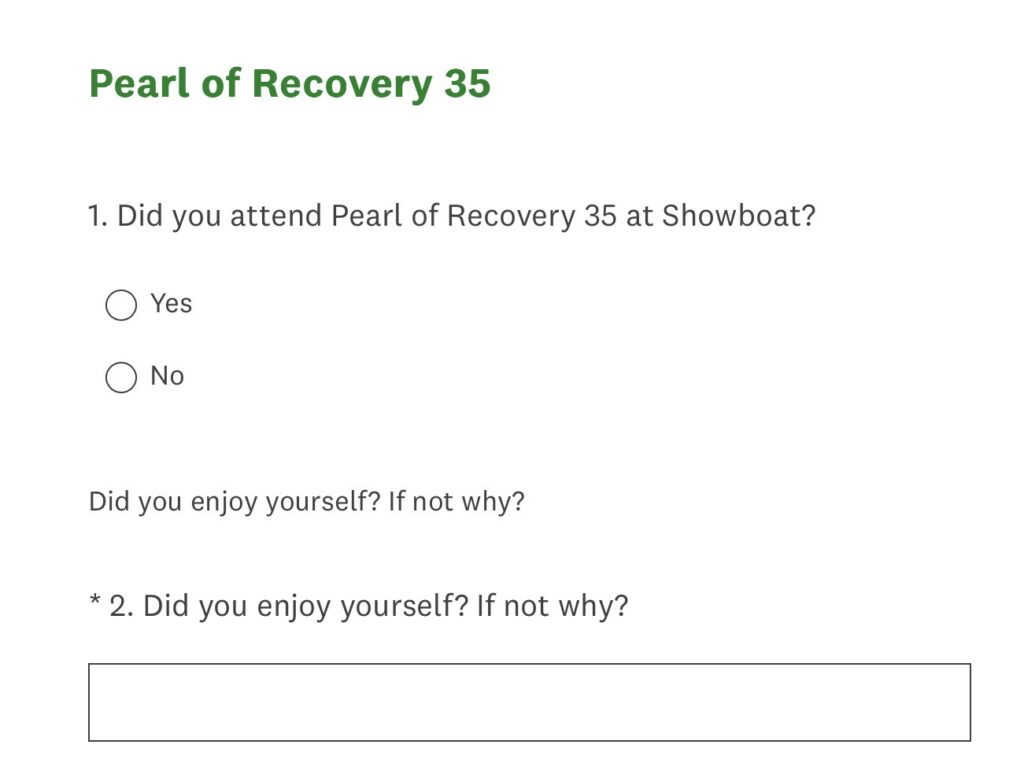This screenshot has width=1024, height=774.
Task: Click the "2." number label of second question
Action: (x=121, y=606)
